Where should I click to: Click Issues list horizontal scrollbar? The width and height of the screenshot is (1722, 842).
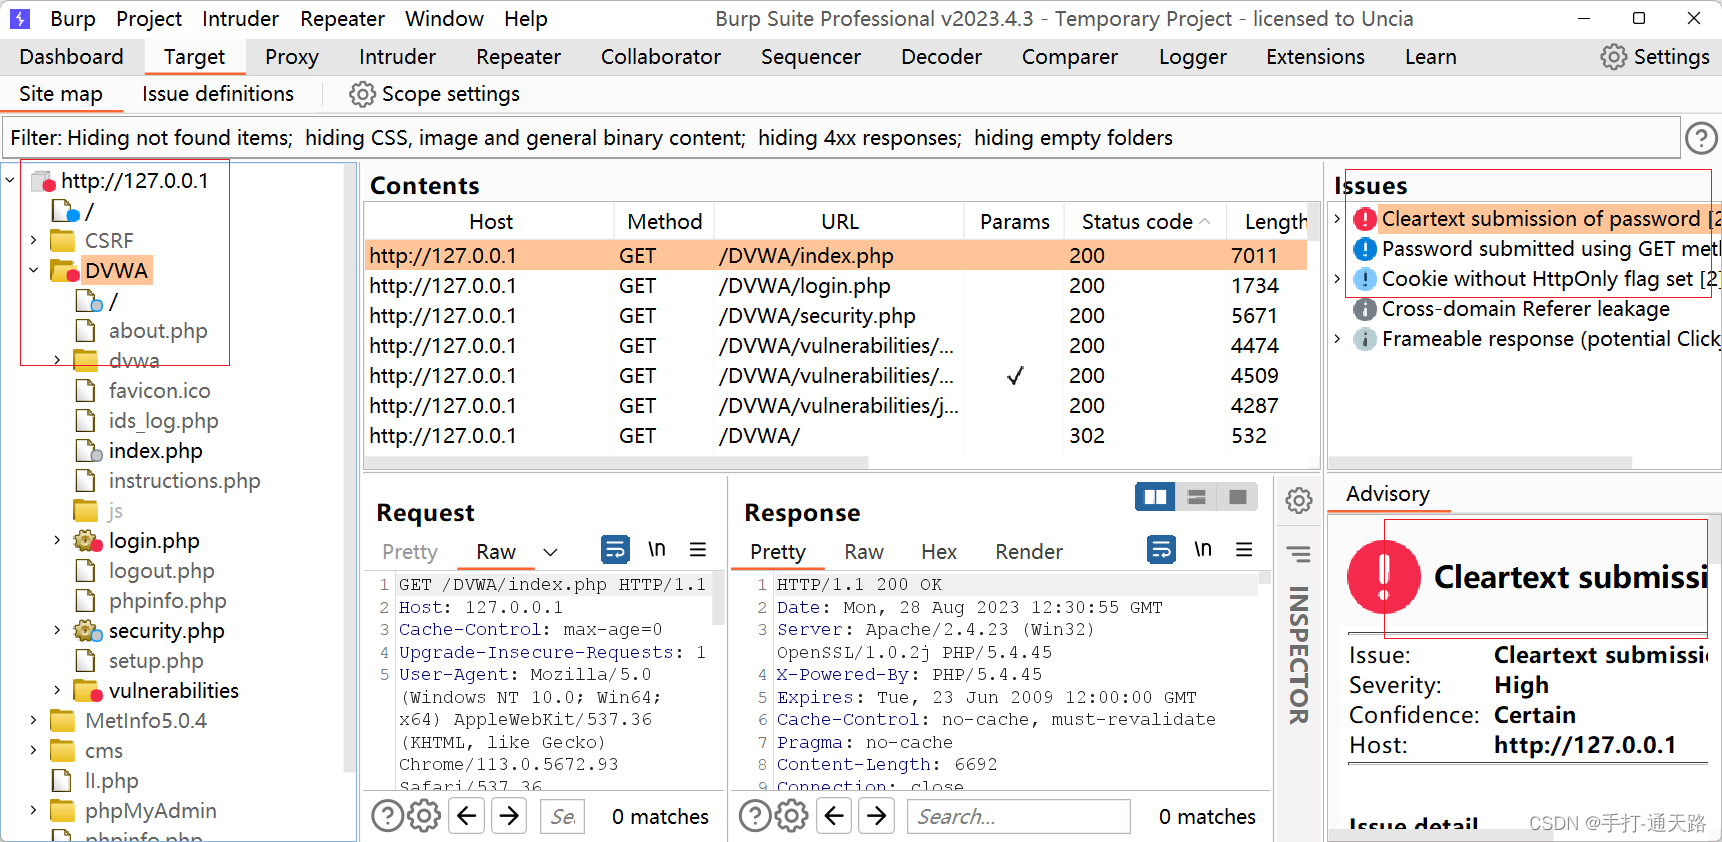(x=1480, y=462)
